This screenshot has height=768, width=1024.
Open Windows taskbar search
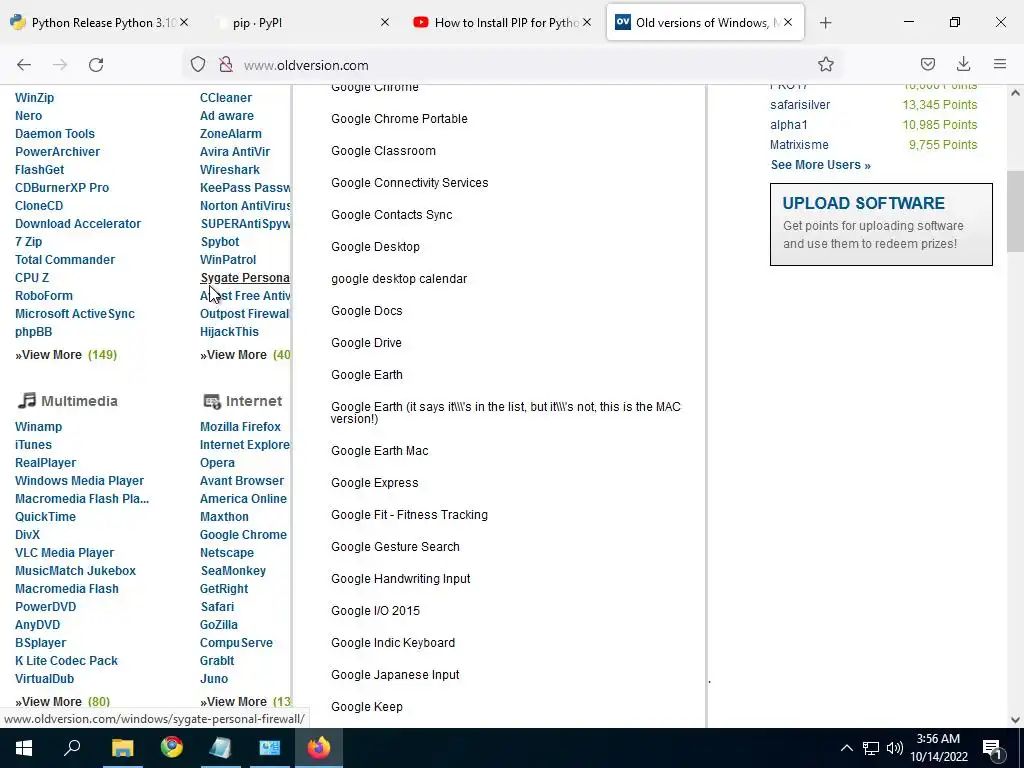coord(72,748)
